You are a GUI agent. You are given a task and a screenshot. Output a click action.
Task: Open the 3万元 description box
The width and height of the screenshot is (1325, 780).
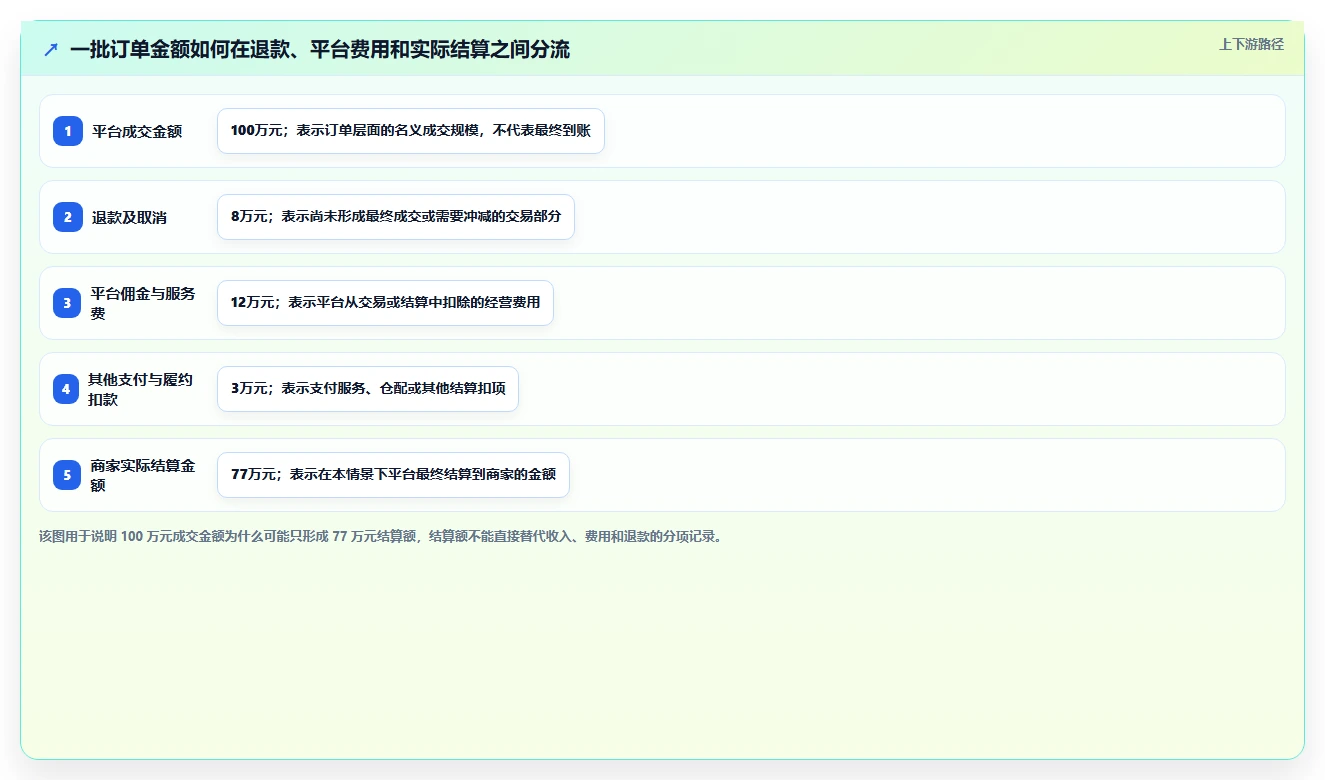[x=368, y=389]
